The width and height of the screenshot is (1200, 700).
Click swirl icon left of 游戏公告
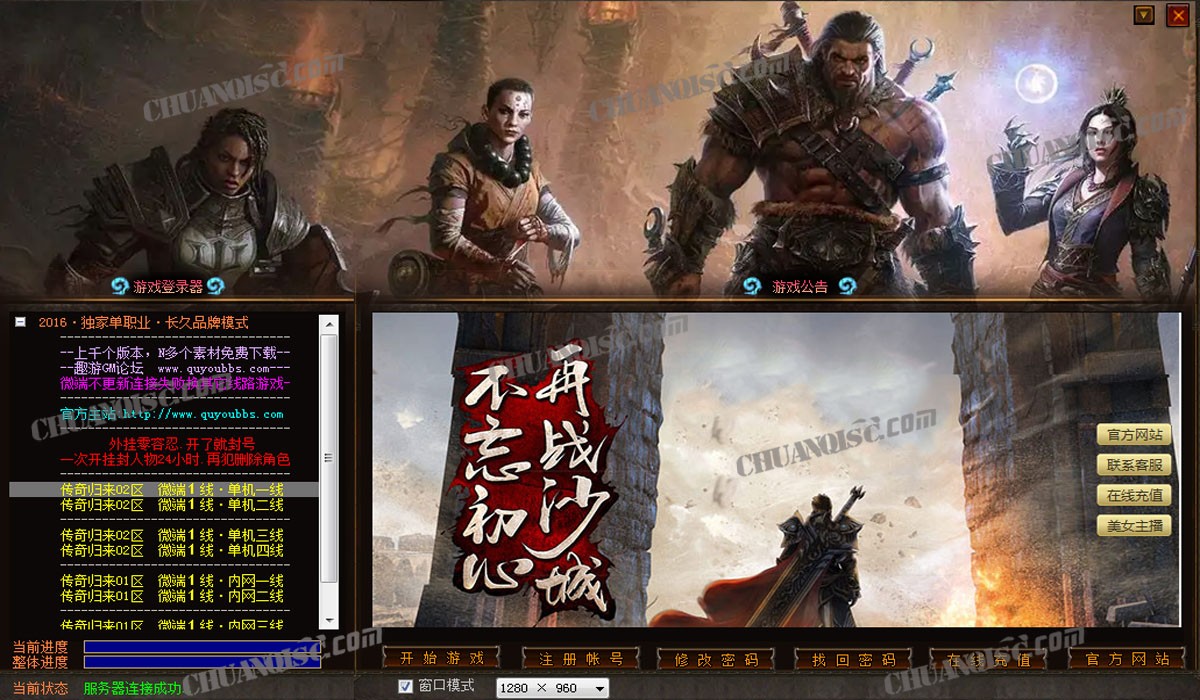[753, 287]
